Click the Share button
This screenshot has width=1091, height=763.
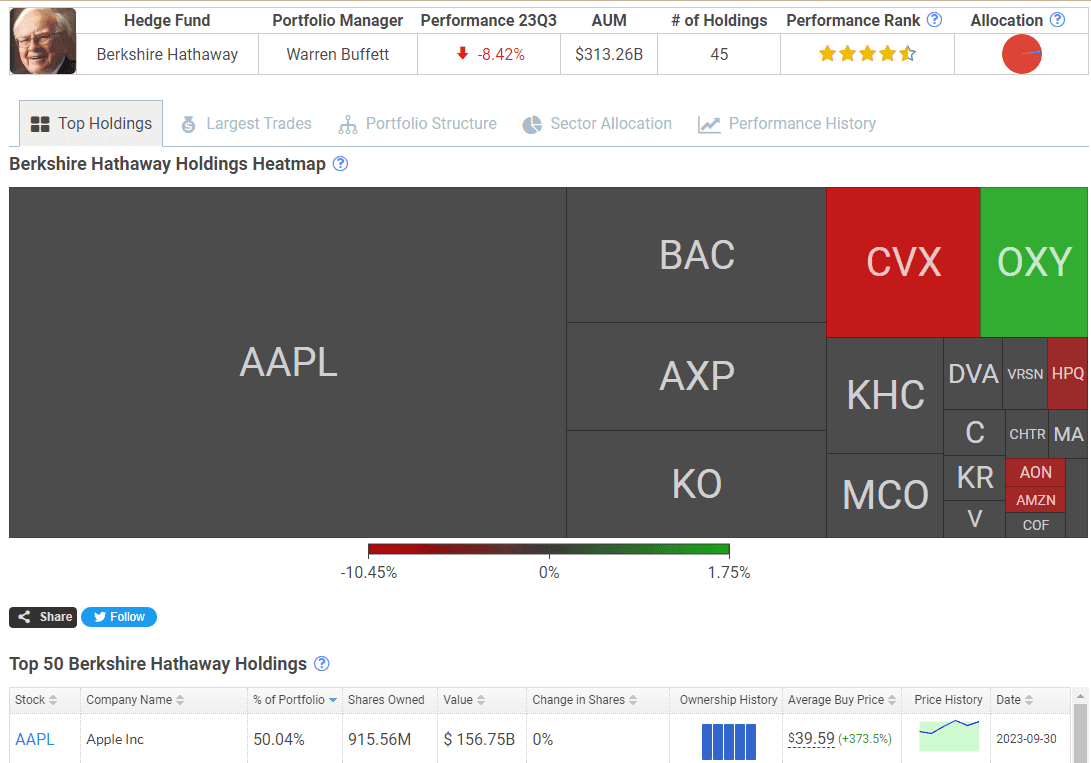pyautogui.click(x=43, y=617)
